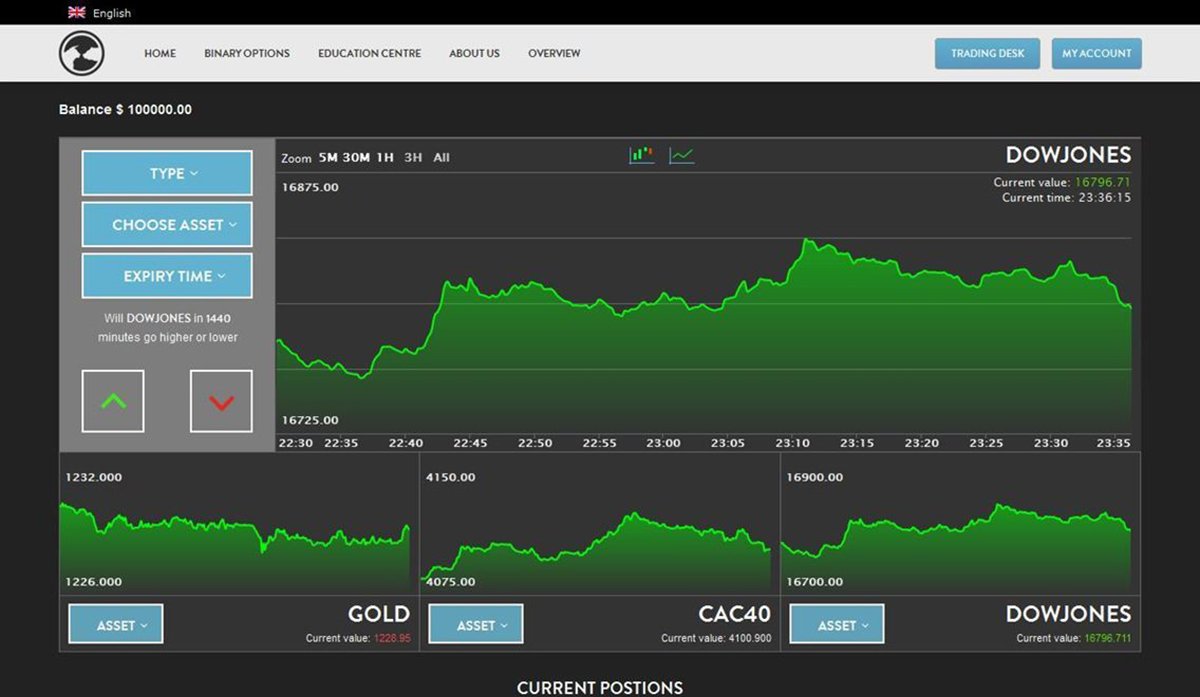Viewport: 1200px width, 697px height.
Task: Set chart zoom to 5M
Action: point(328,158)
